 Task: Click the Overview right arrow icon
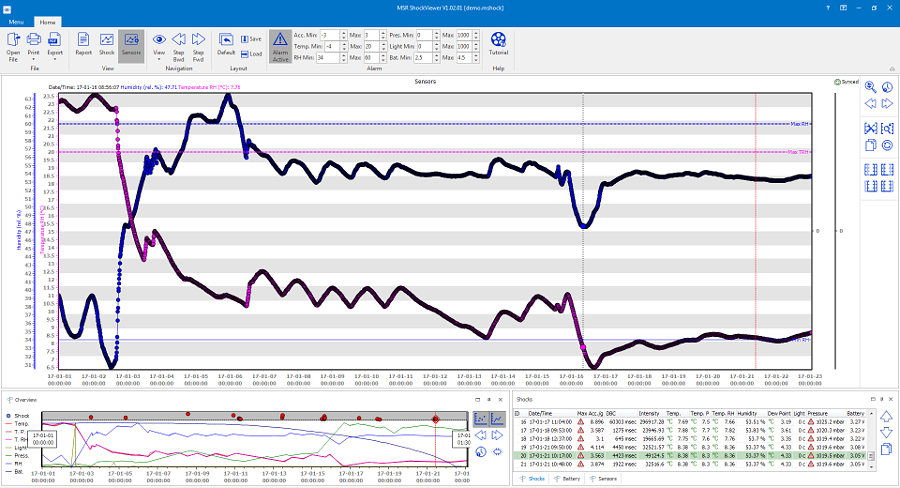pyautogui.click(x=497, y=435)
